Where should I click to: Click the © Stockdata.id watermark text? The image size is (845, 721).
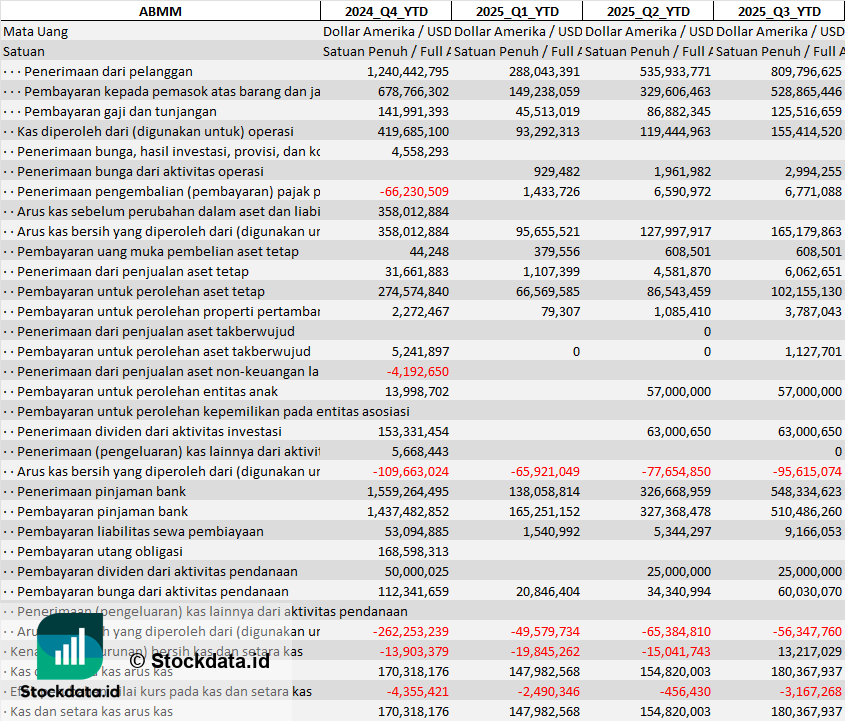pos(199,660)
